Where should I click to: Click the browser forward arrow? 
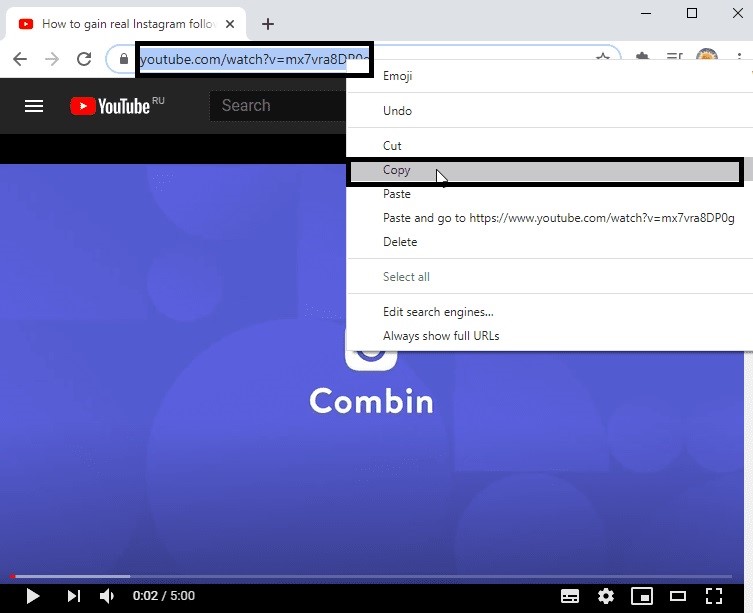[x=52, y=59]
